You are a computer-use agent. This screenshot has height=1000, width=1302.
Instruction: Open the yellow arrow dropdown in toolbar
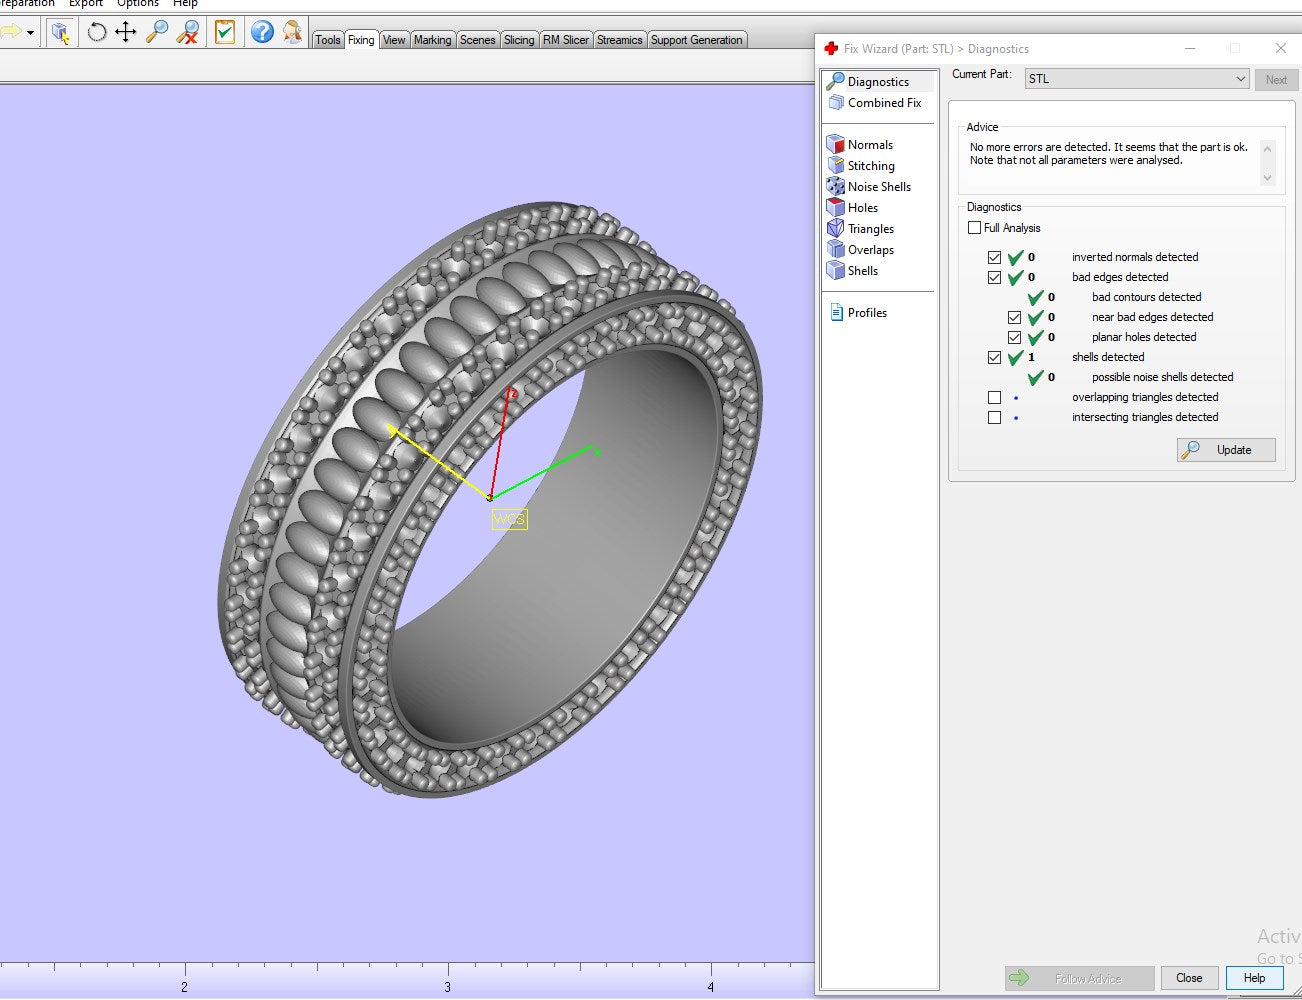pos(30,33)
